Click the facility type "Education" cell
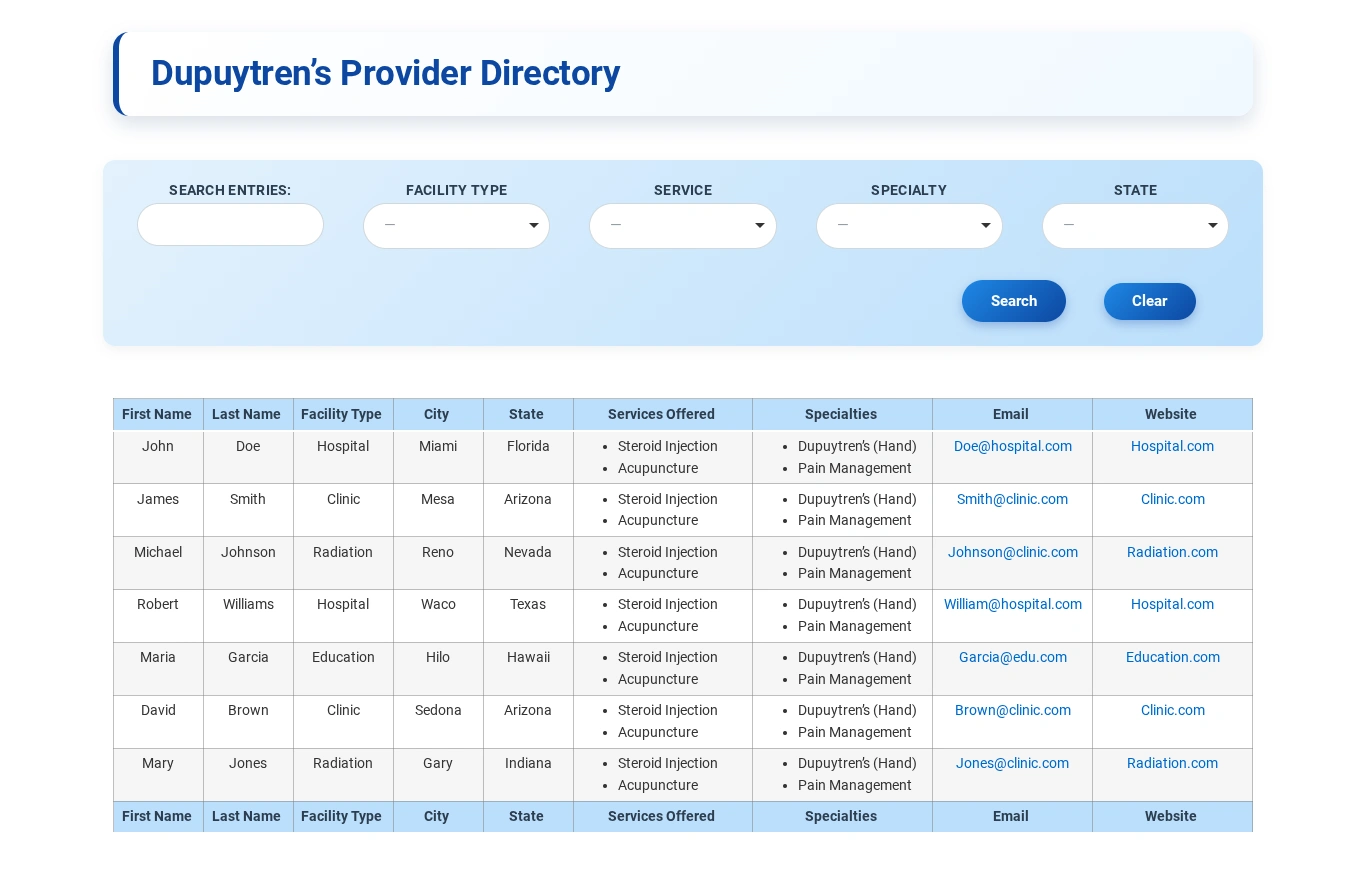Image resolution: width=1366 pixels, height=882 pixels. 343,669
